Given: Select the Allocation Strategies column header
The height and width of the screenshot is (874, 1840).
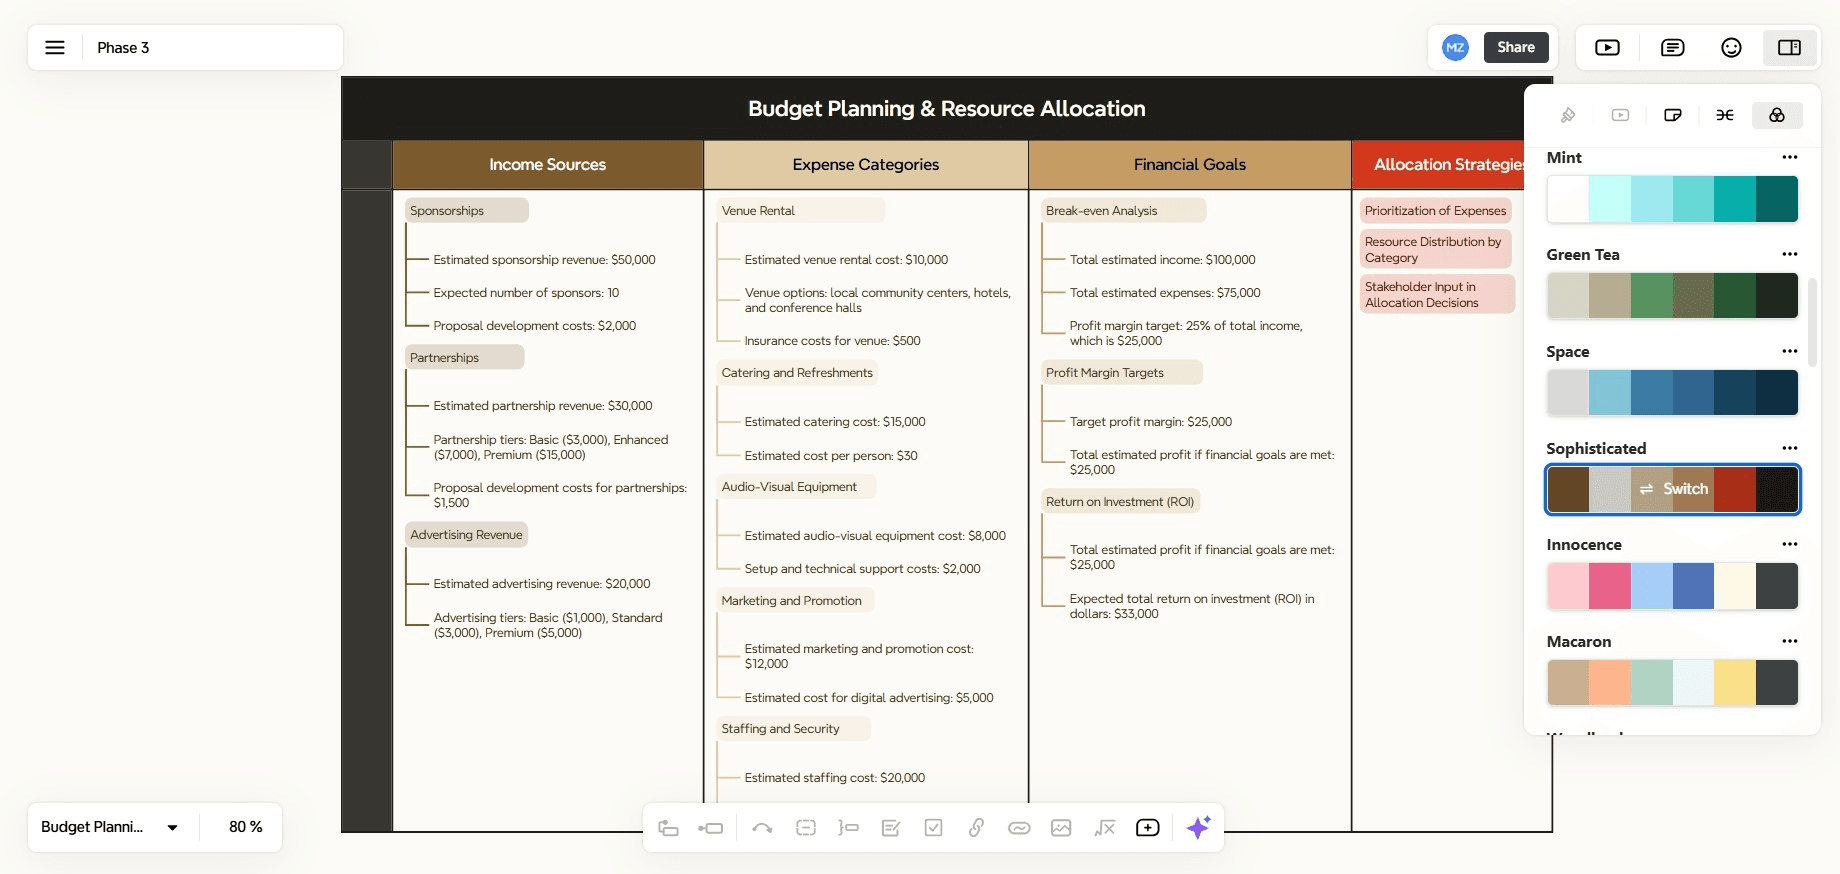Looking at the screenshot, I should coord(1438,165).
